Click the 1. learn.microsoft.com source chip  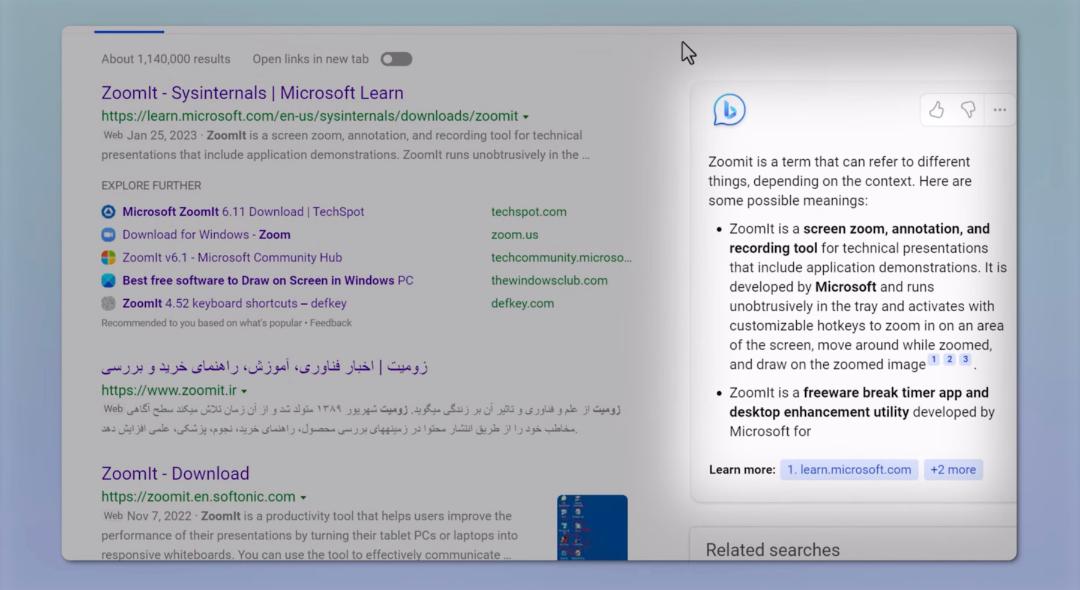coord(849,470)
